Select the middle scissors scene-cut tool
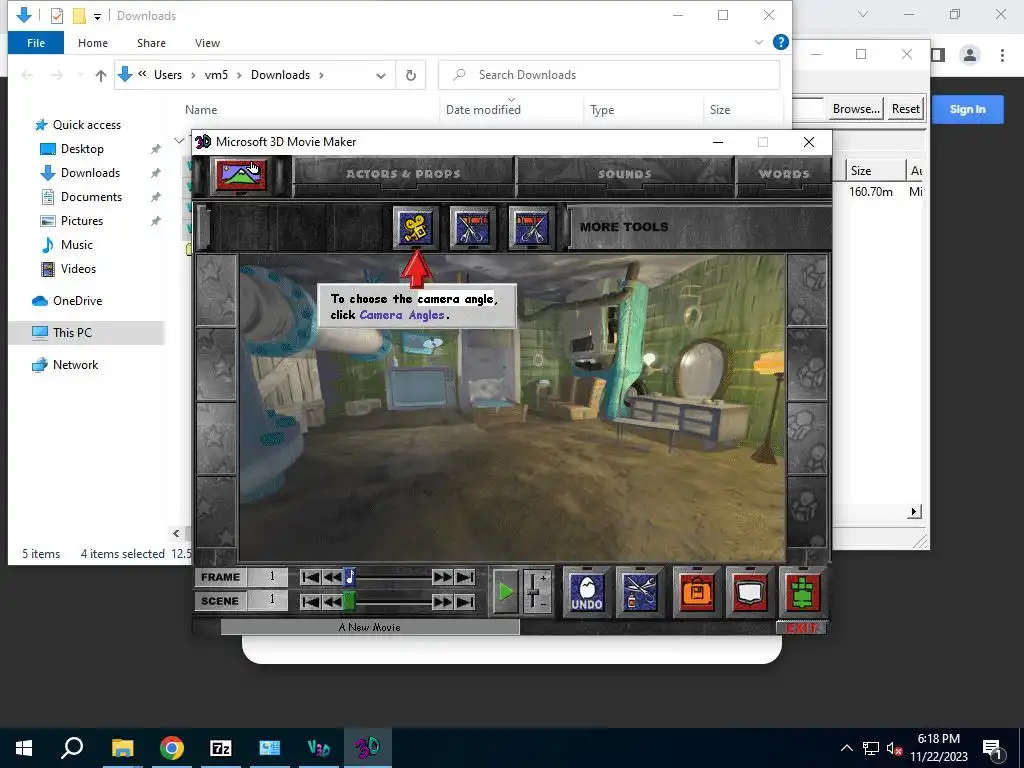This screenshot has height=768, width=1024. pyautogui.click(x=473, y=228)
